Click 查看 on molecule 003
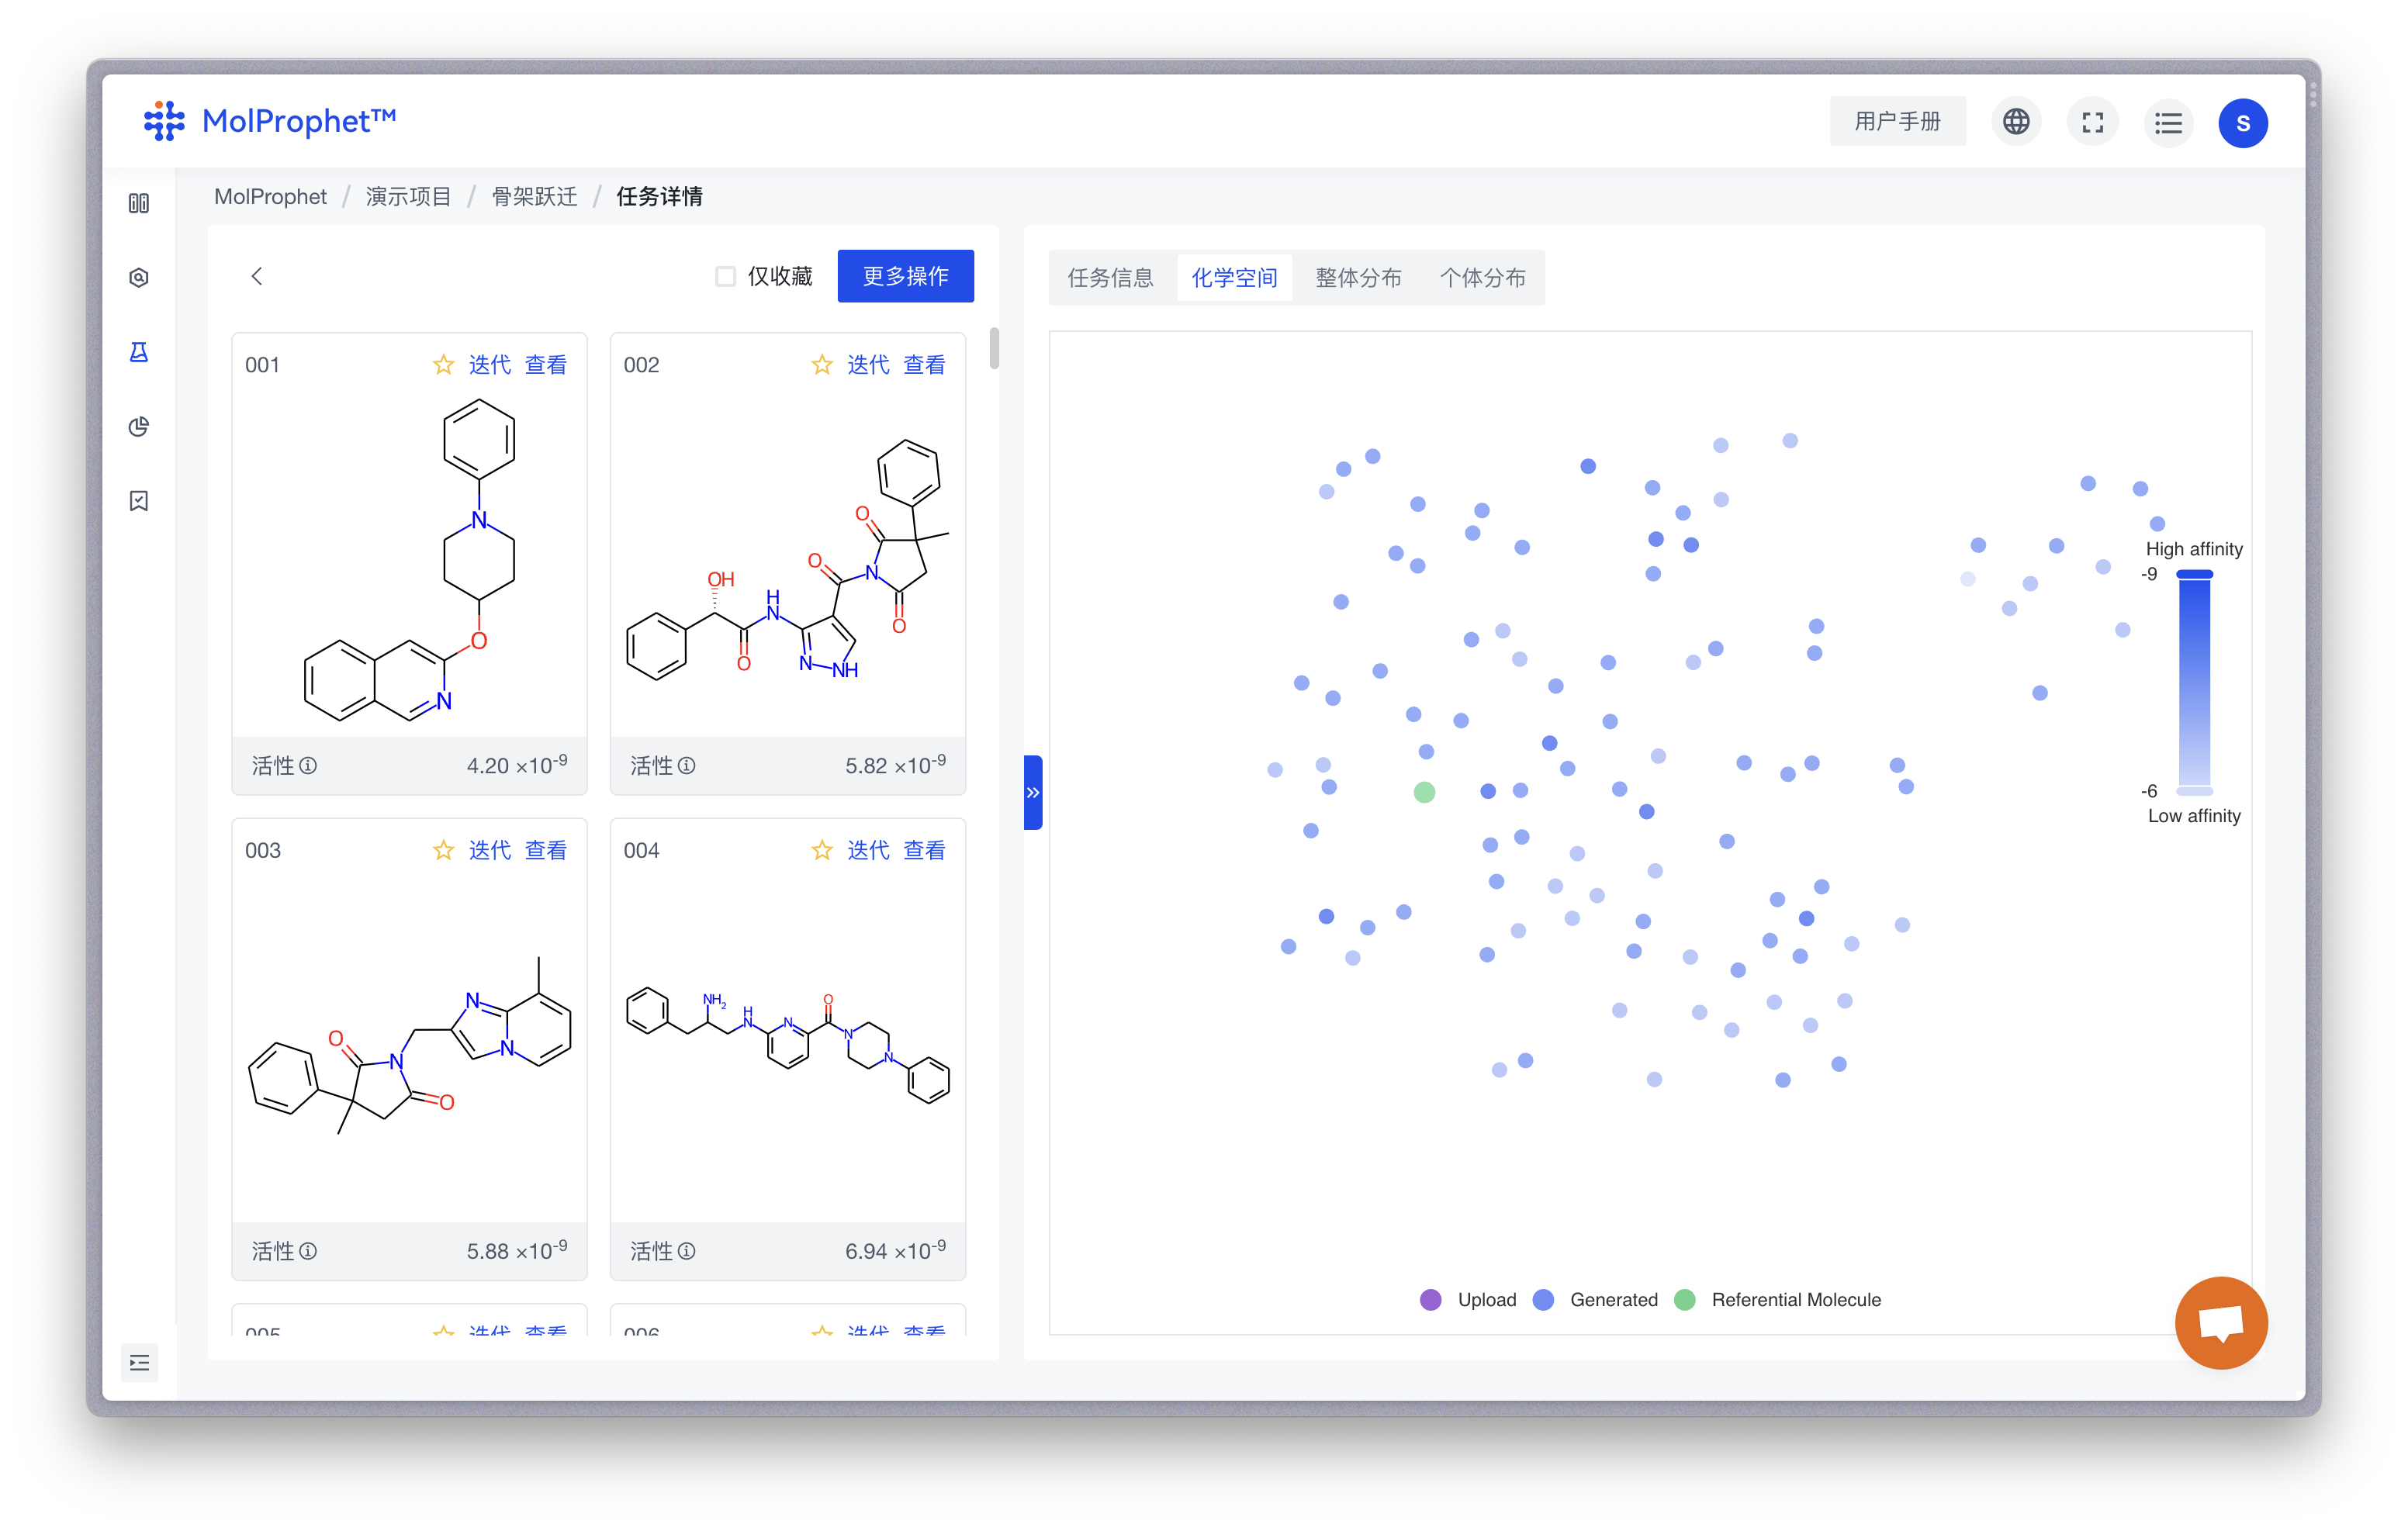Image resolution: width=2408 pixels, height=1531 pixels. coord(546,850)
